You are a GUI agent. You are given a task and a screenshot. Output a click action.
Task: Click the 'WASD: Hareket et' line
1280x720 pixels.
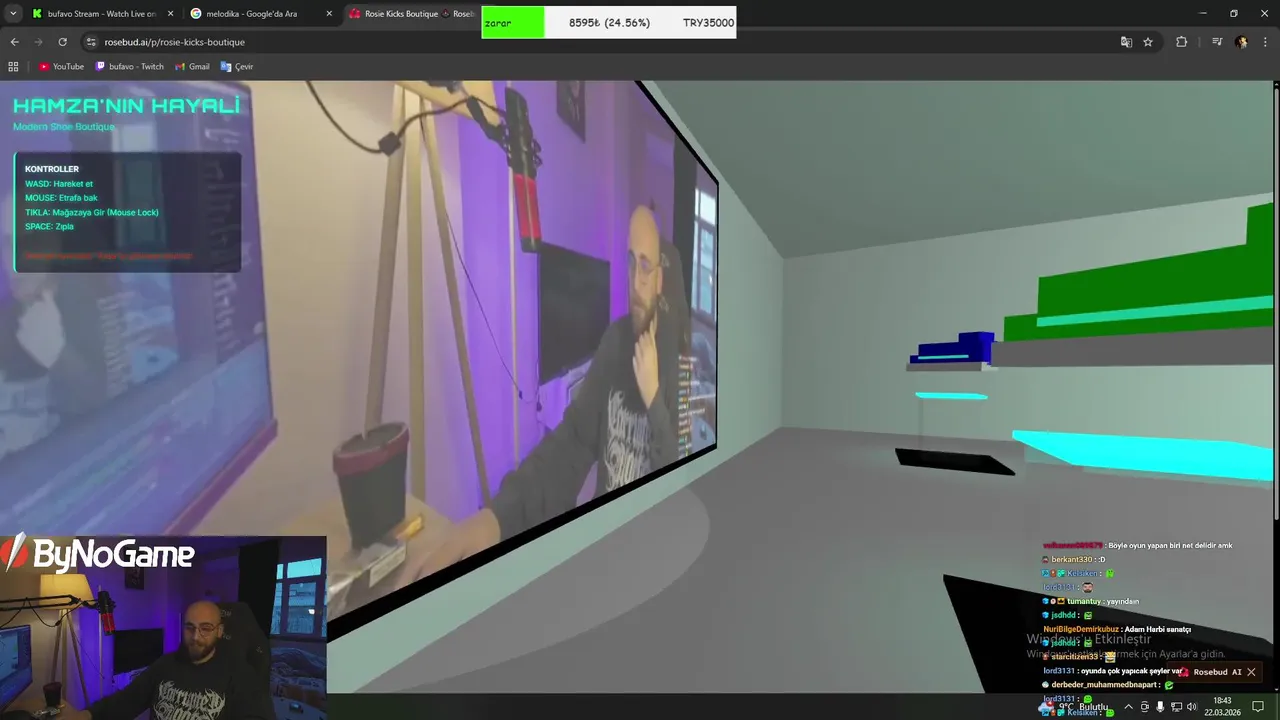point(59,184)
